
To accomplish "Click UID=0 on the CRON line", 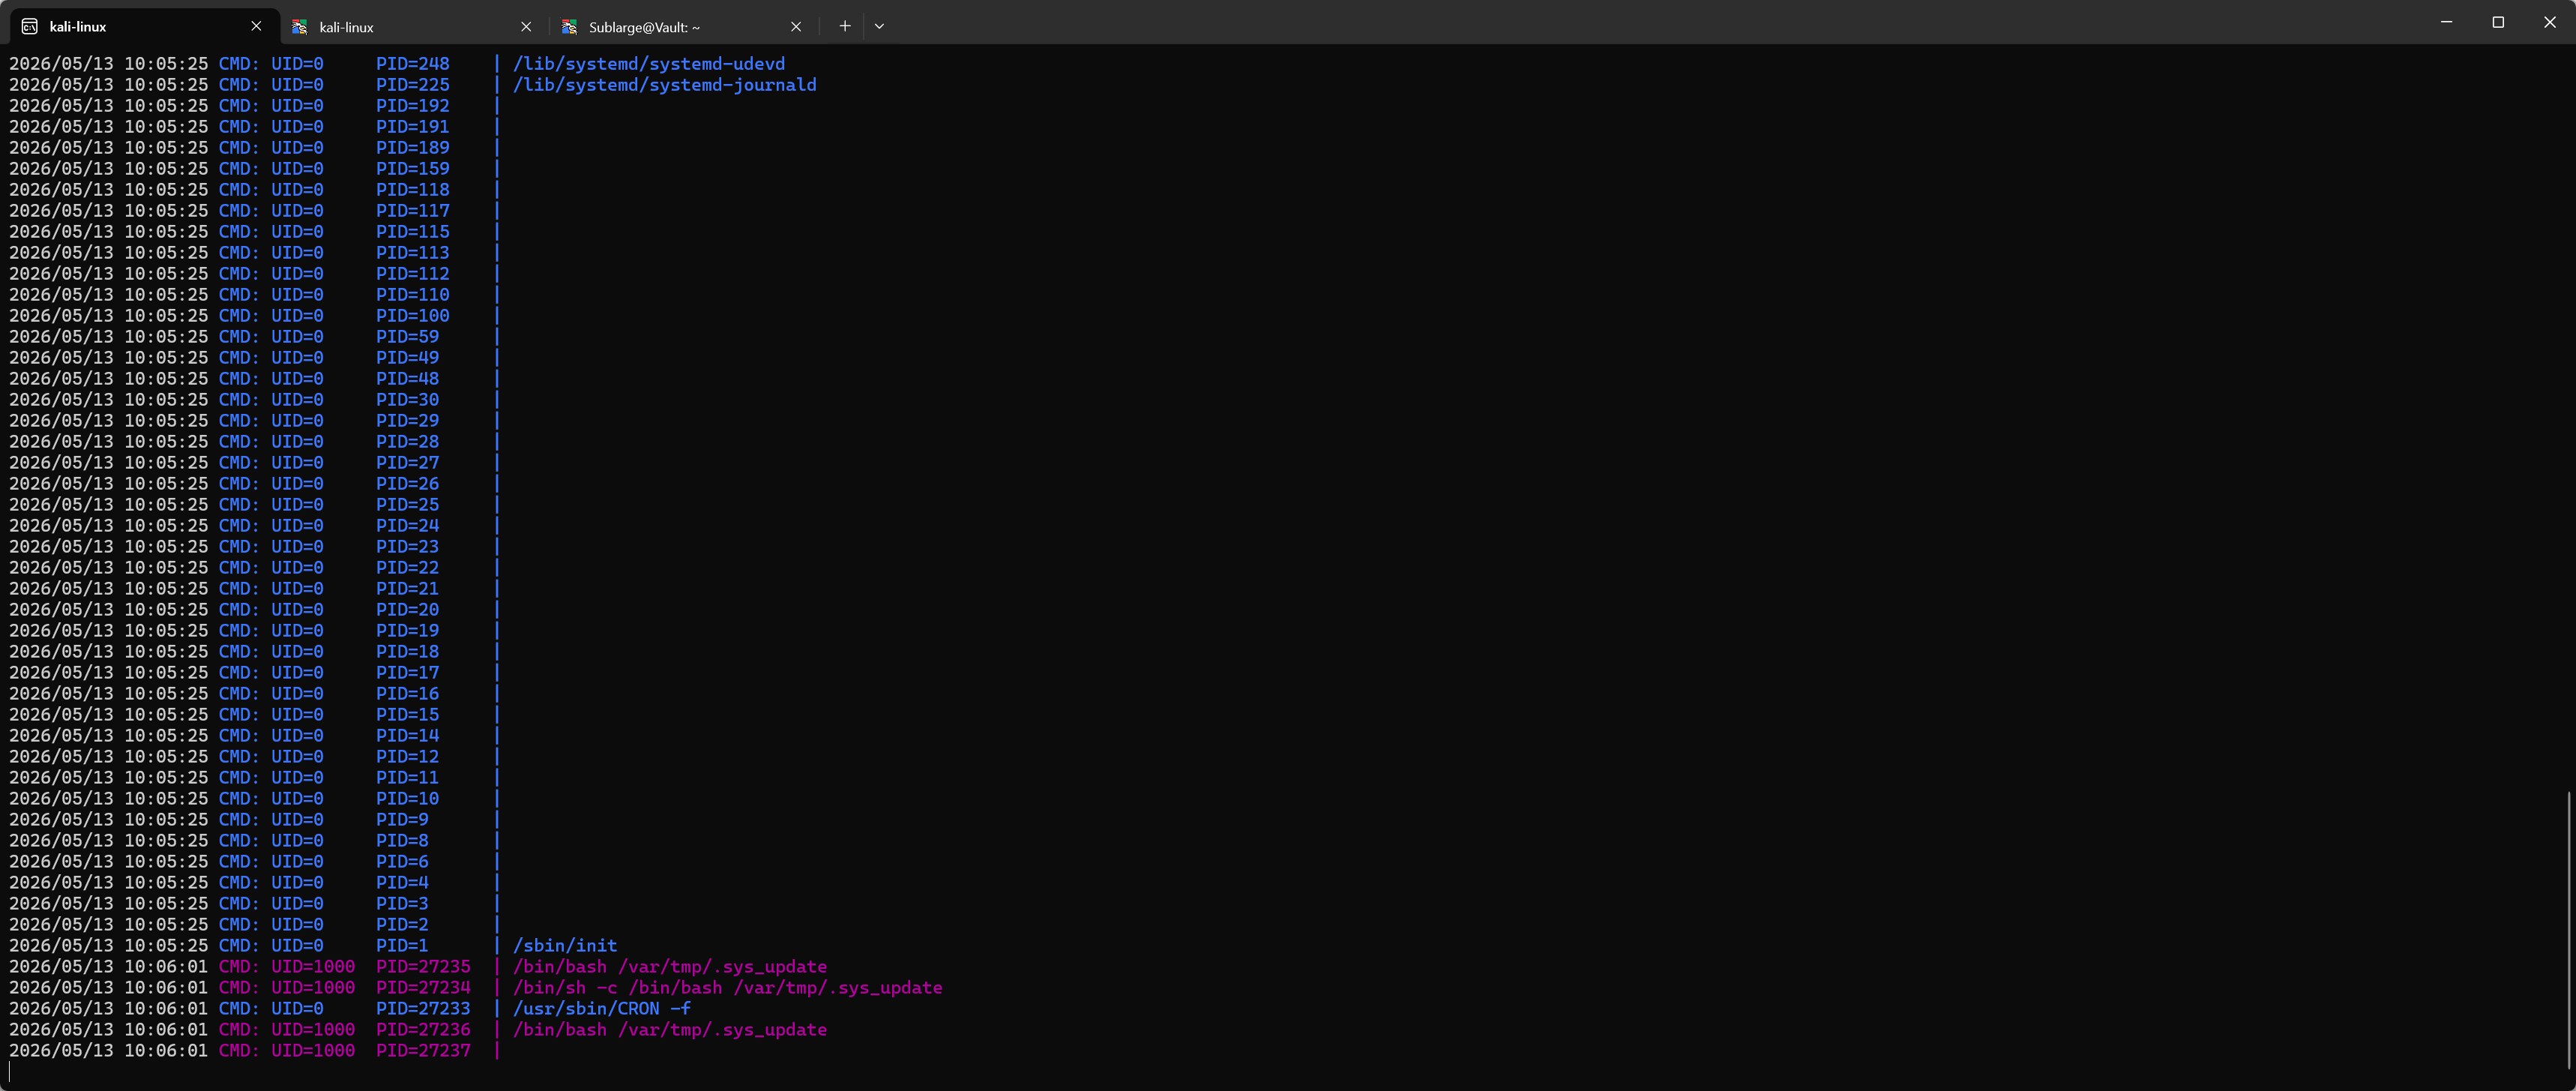I will coord(297,1009).
